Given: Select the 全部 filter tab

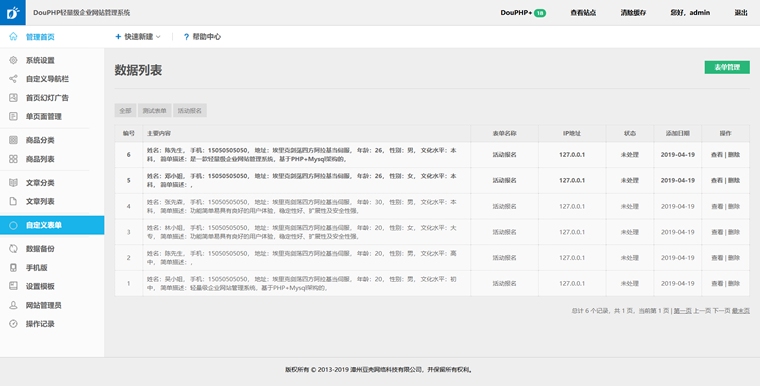Looking at the screenshot, I should 126,111.
